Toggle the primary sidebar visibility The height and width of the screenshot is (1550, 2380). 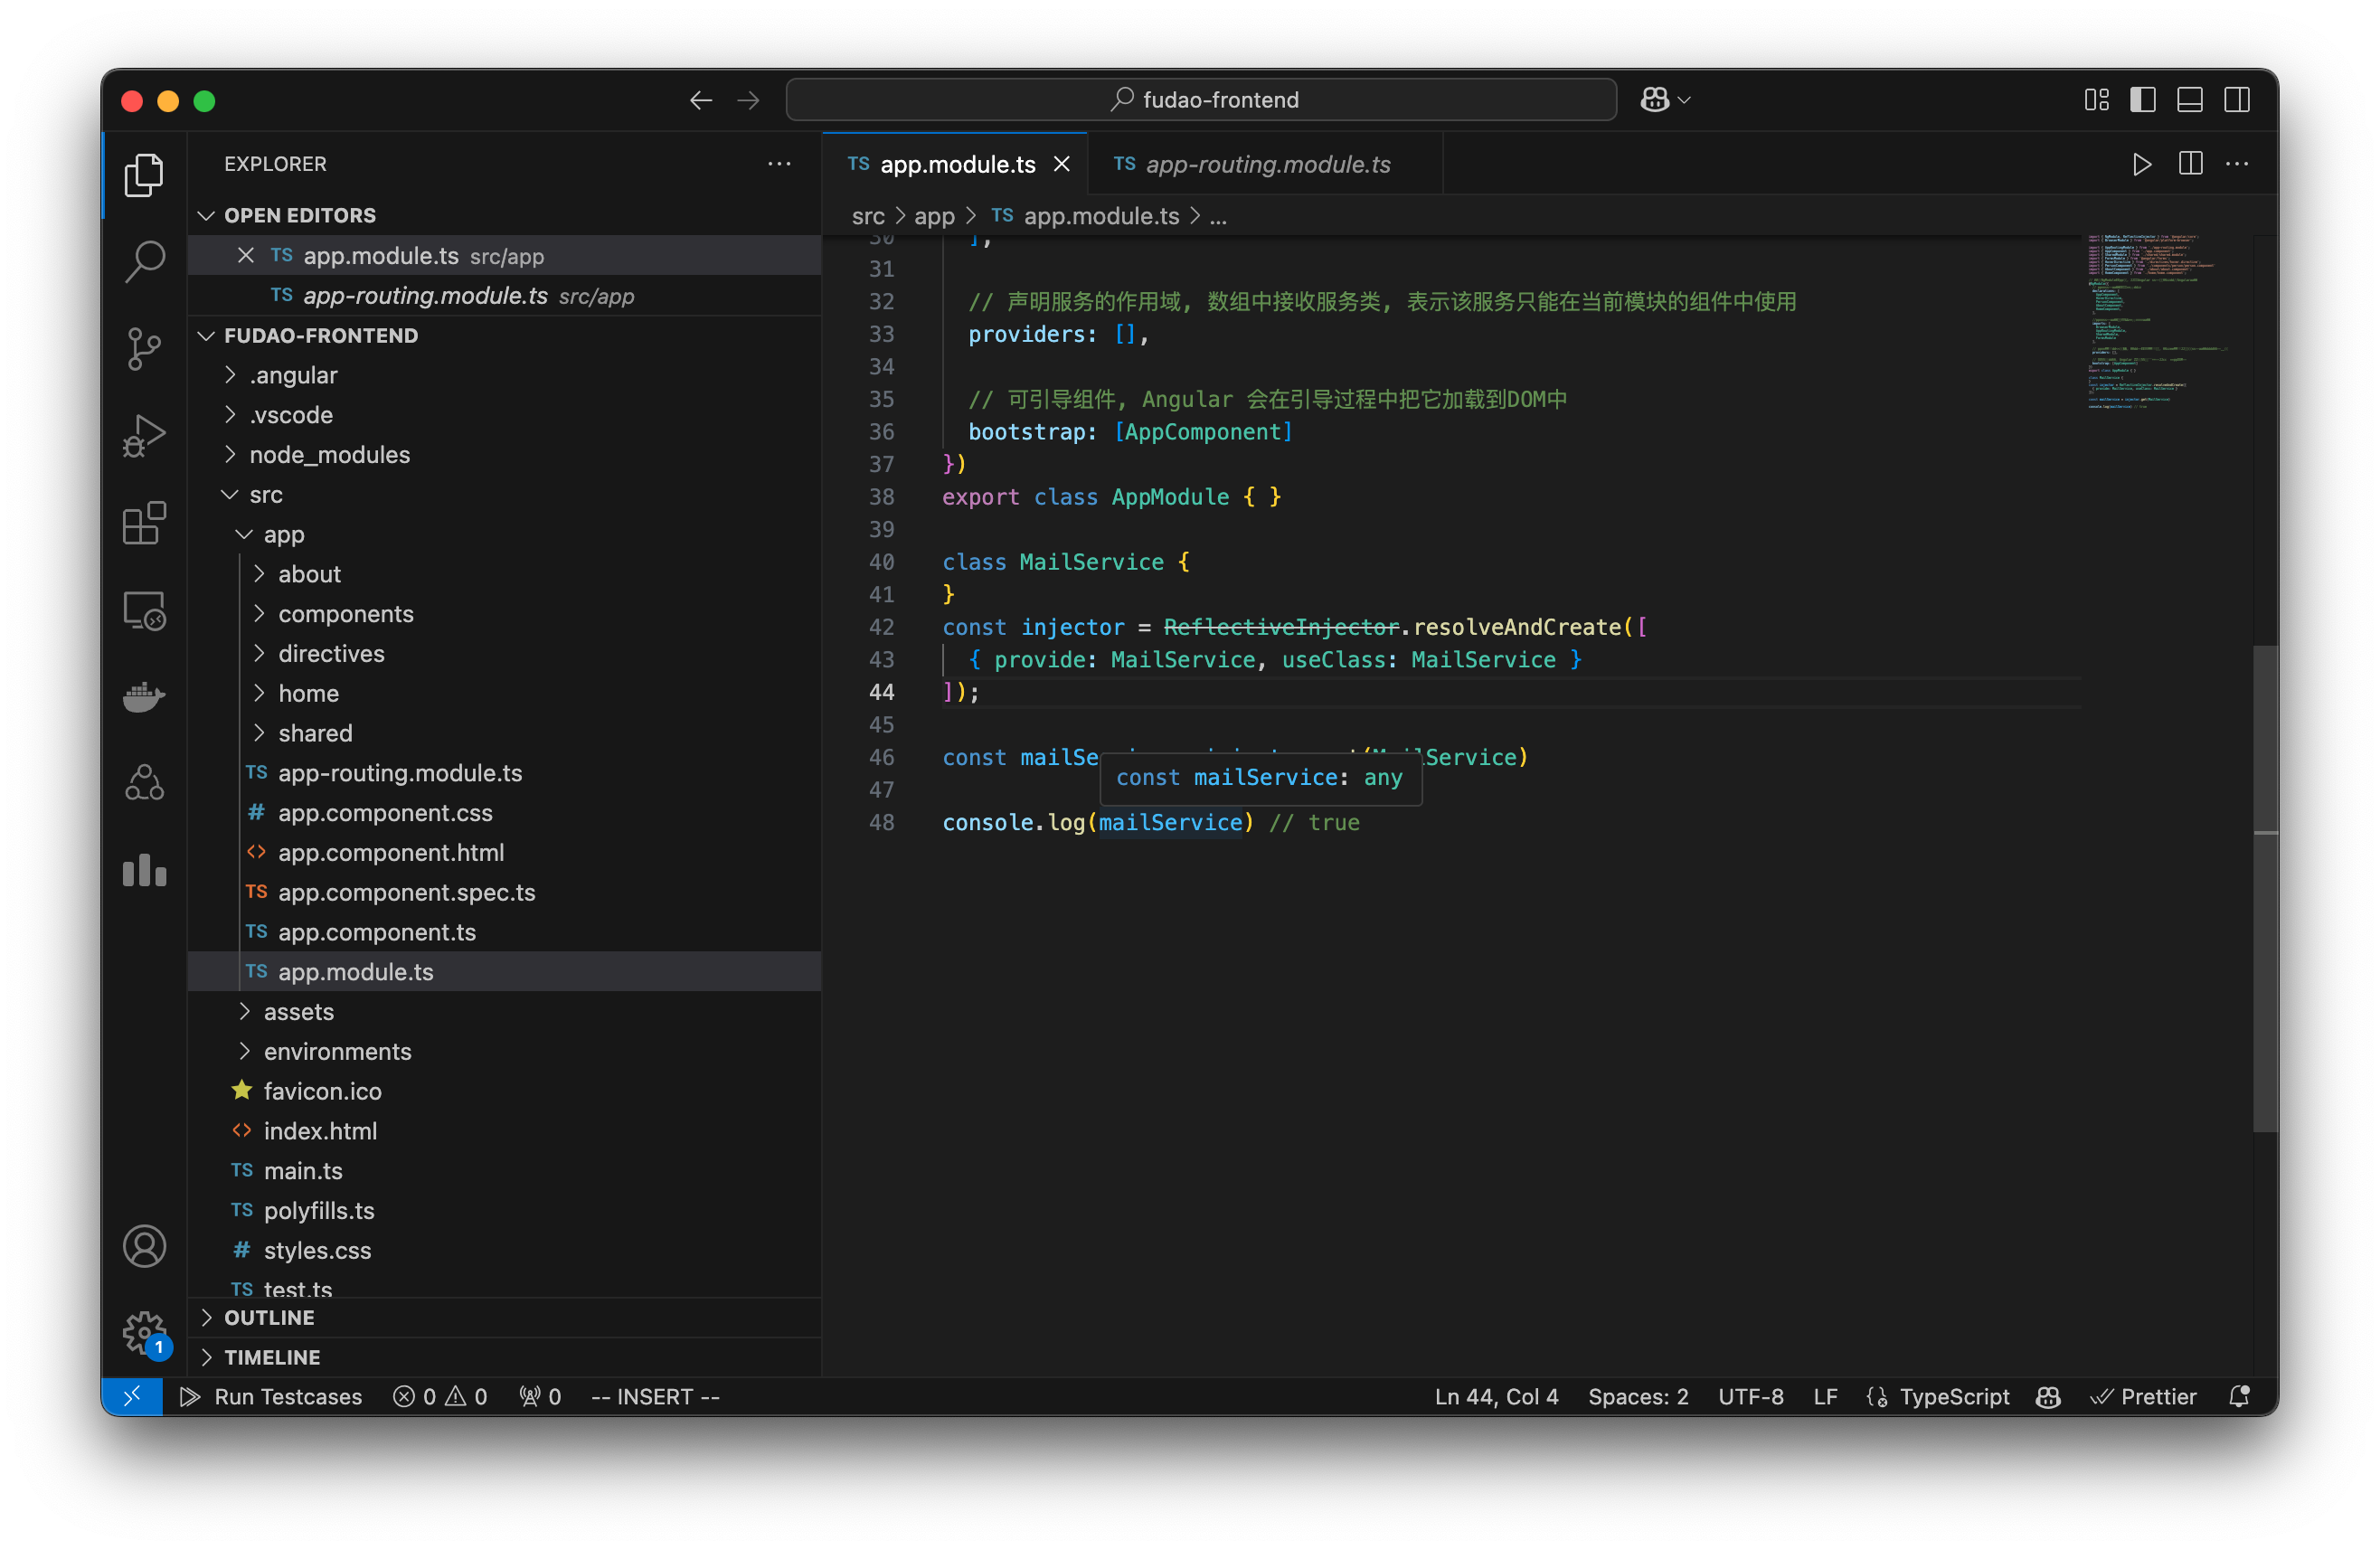(x=2143, y=99)
